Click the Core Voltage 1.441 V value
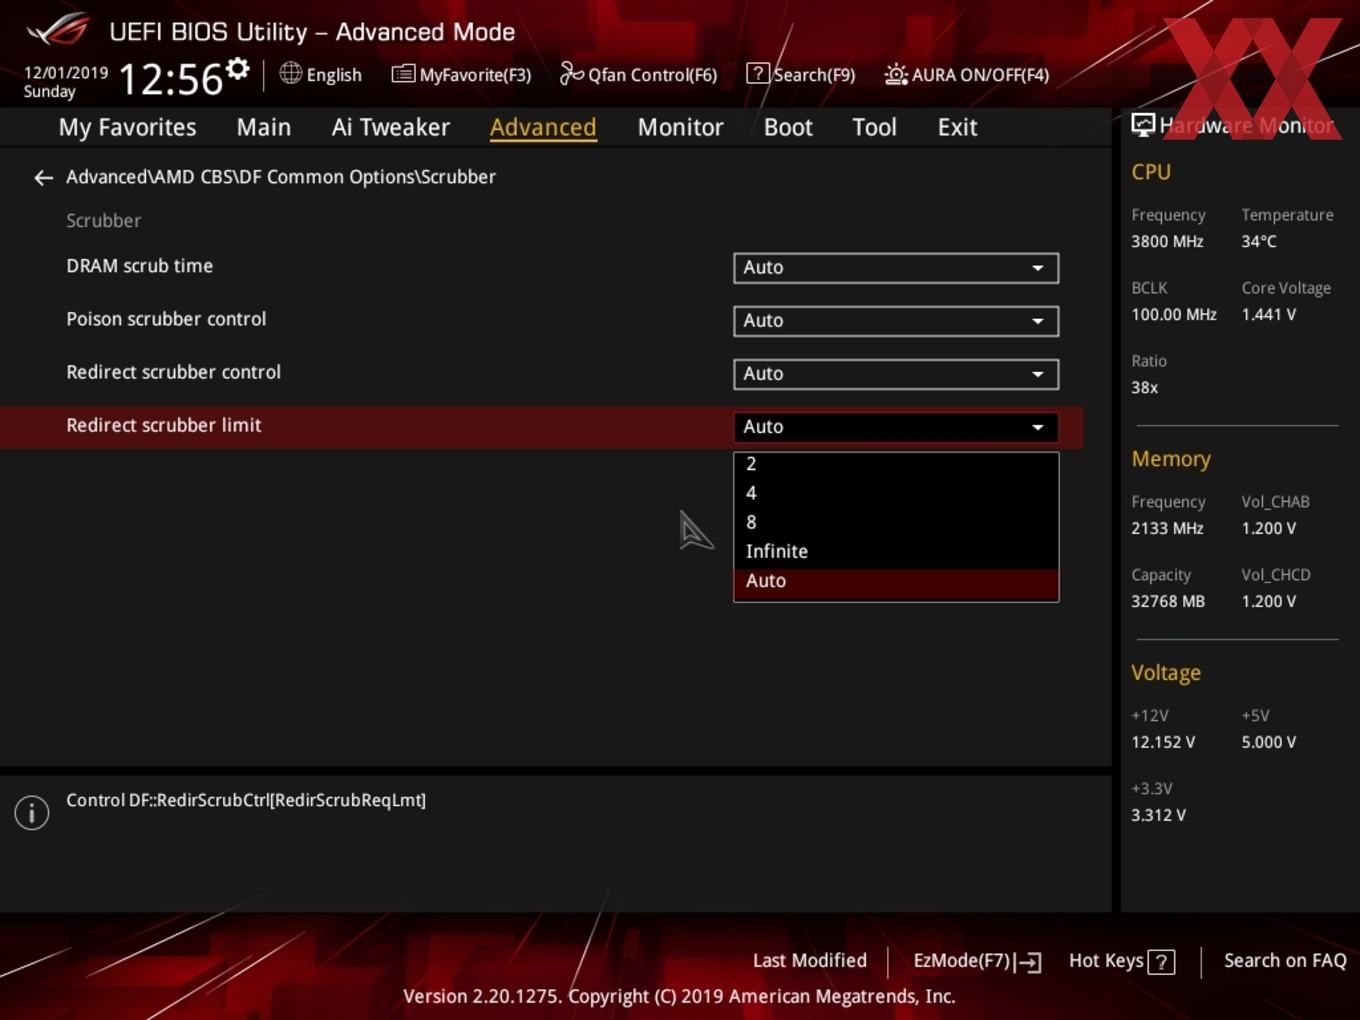Image resolution: width=1360 pixels, height=1020 pixels. coord(1269,314)
